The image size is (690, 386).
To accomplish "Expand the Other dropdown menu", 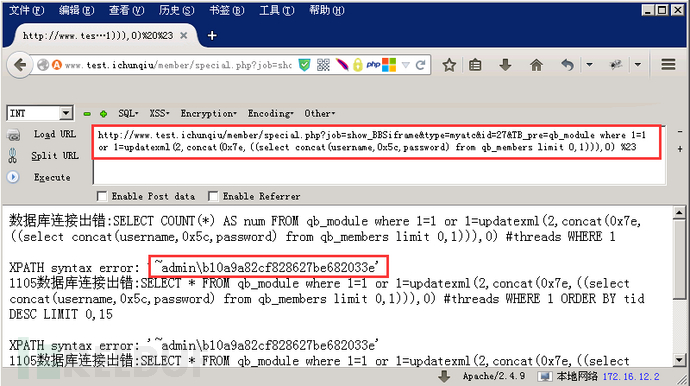I will pyautogui.click(x=319, y=114).
